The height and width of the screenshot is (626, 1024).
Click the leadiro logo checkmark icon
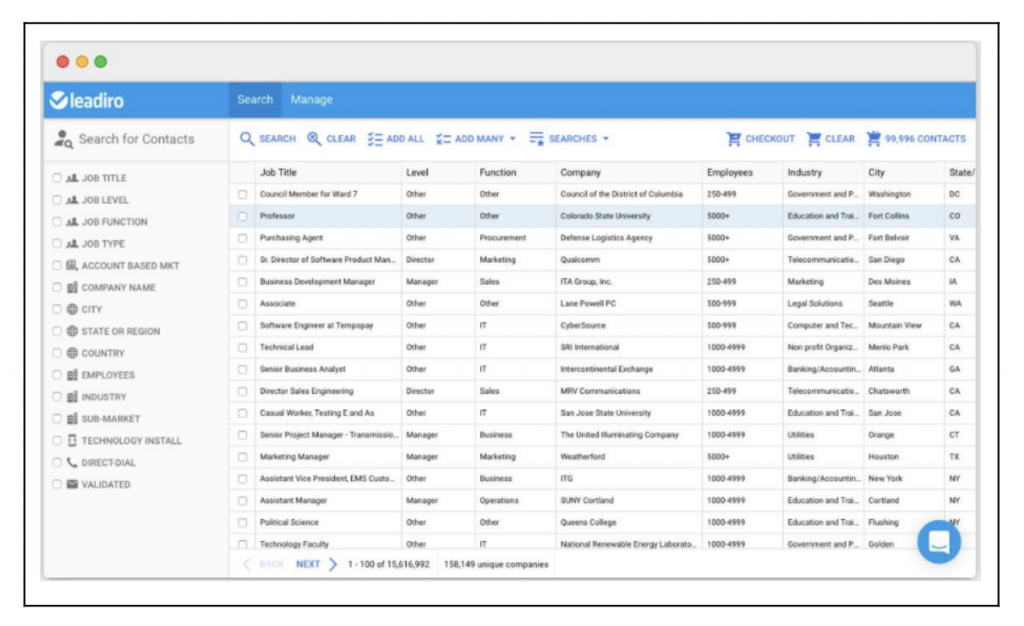point(59,99)
